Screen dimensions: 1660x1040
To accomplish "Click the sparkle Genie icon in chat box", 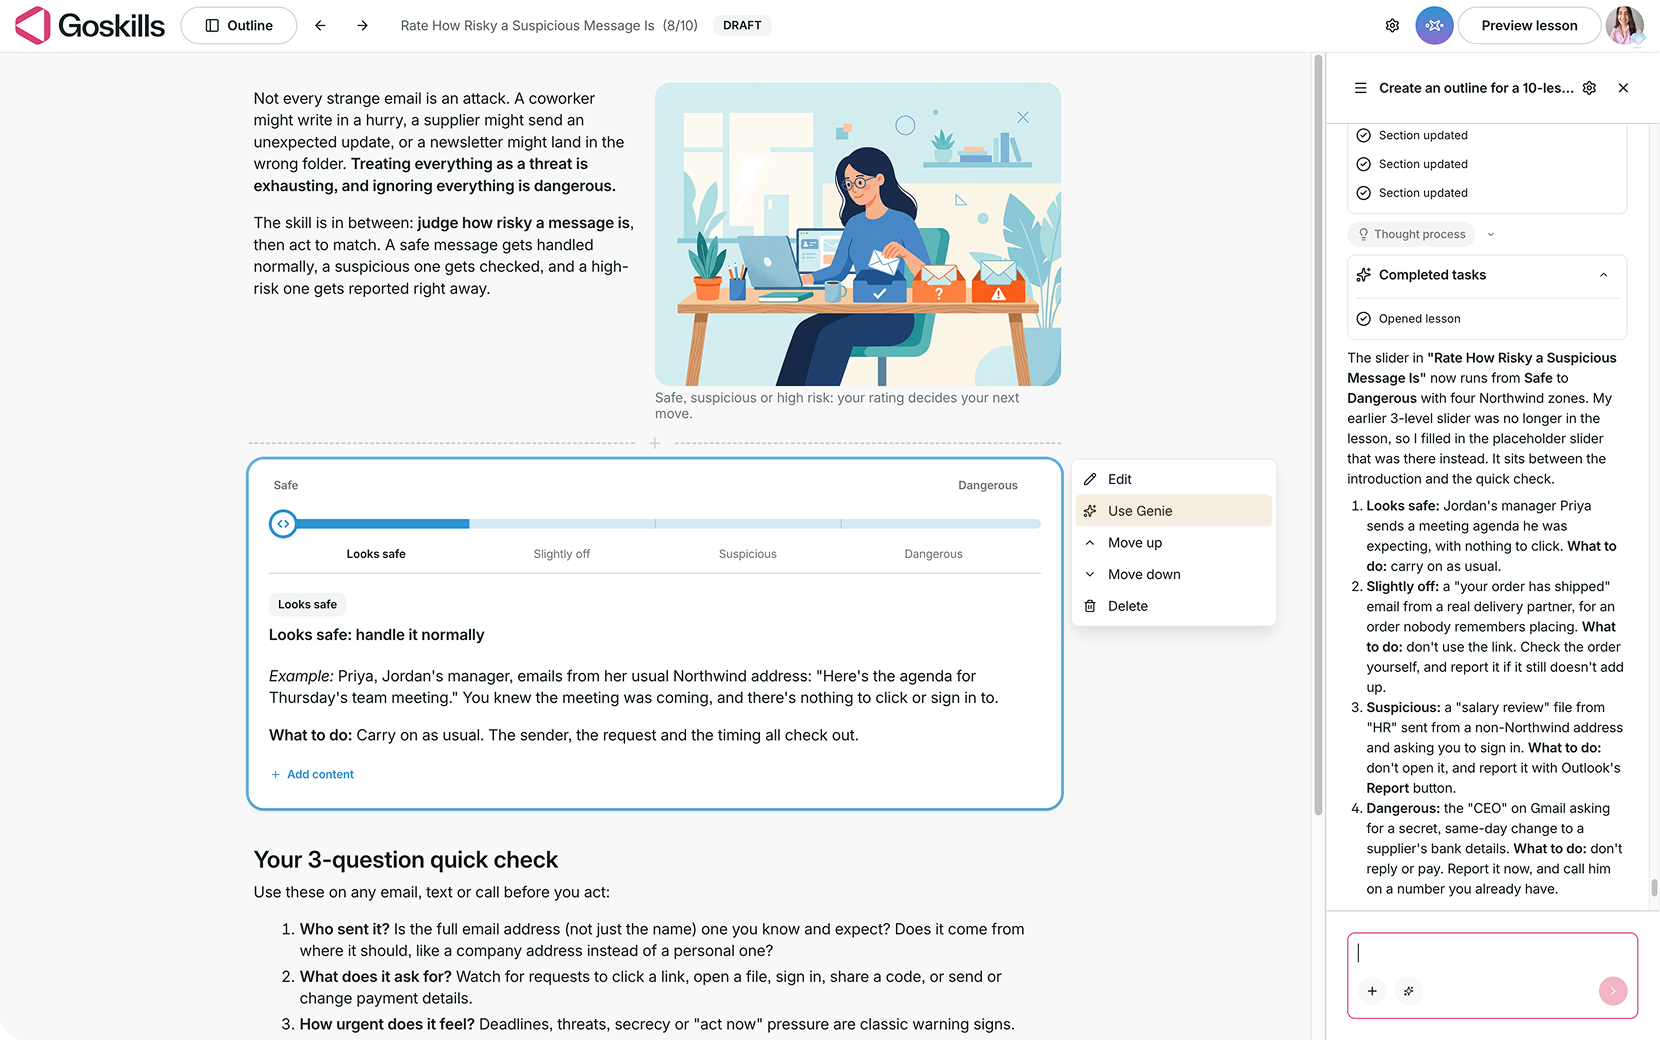I will [1408, 991].
